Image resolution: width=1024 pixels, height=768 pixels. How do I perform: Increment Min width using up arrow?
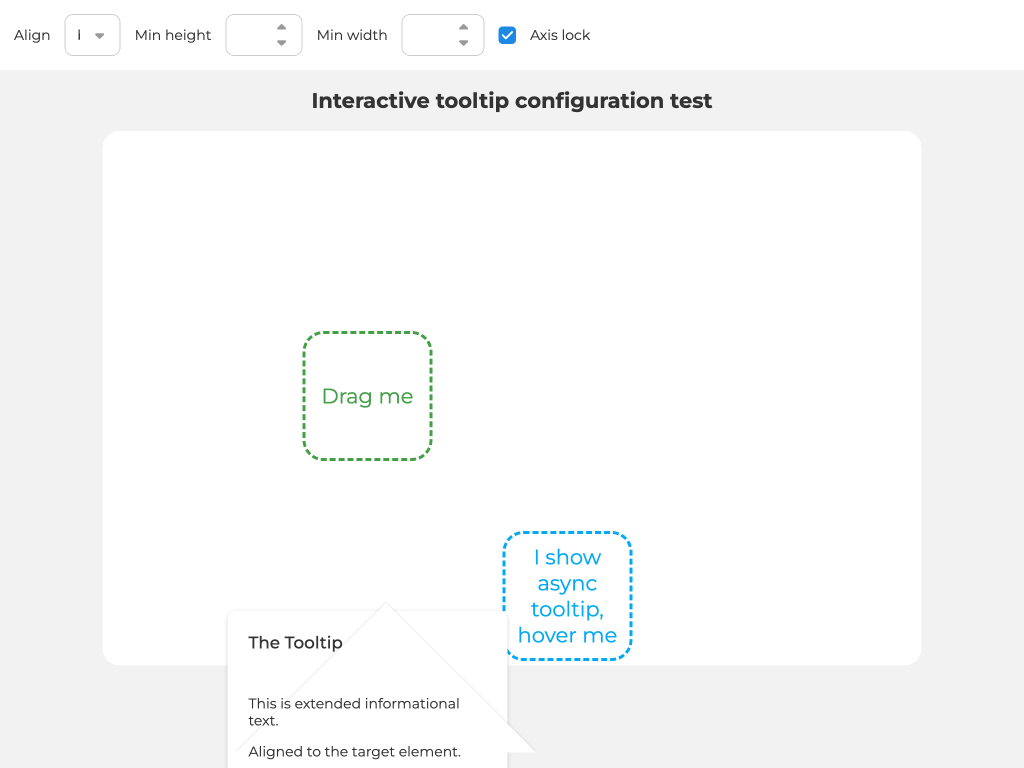(x=464, y=27)
